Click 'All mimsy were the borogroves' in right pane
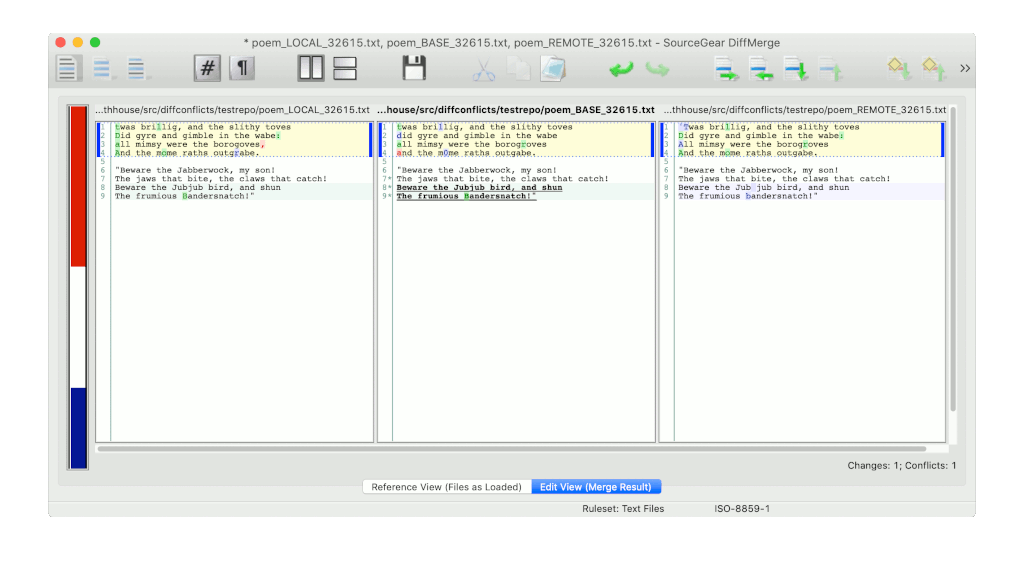This screenshot has height=581, width=1024. [x=753, y=144]
